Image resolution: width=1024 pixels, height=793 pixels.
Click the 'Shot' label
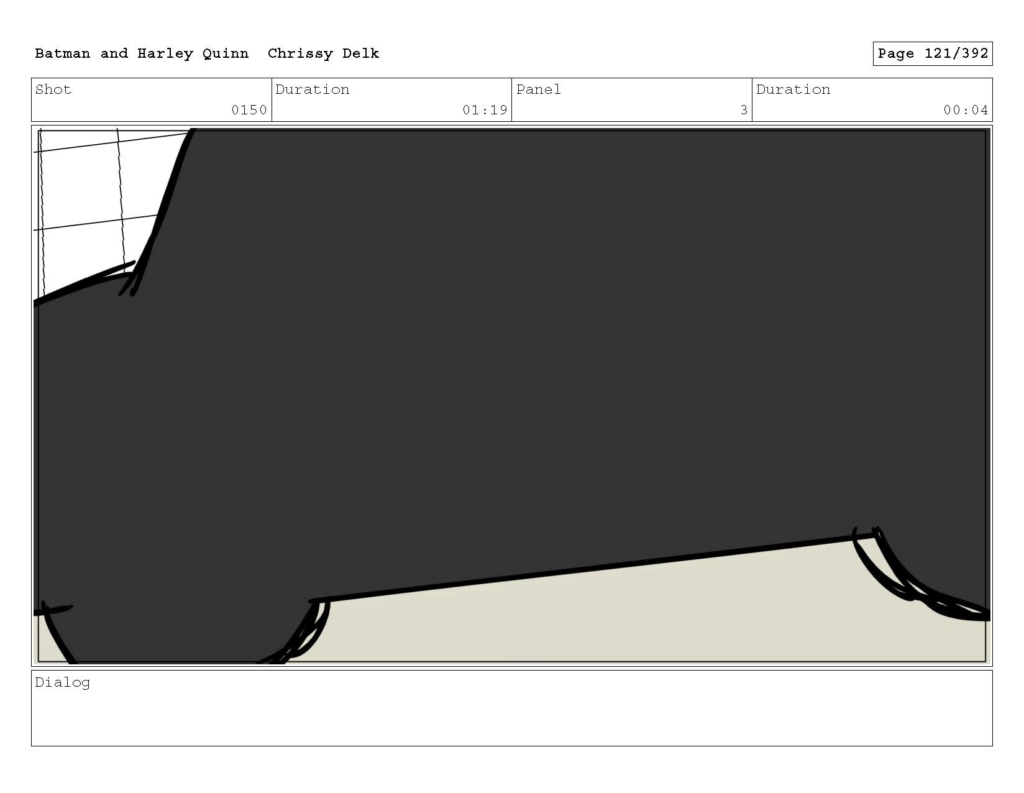pos(53,89)
